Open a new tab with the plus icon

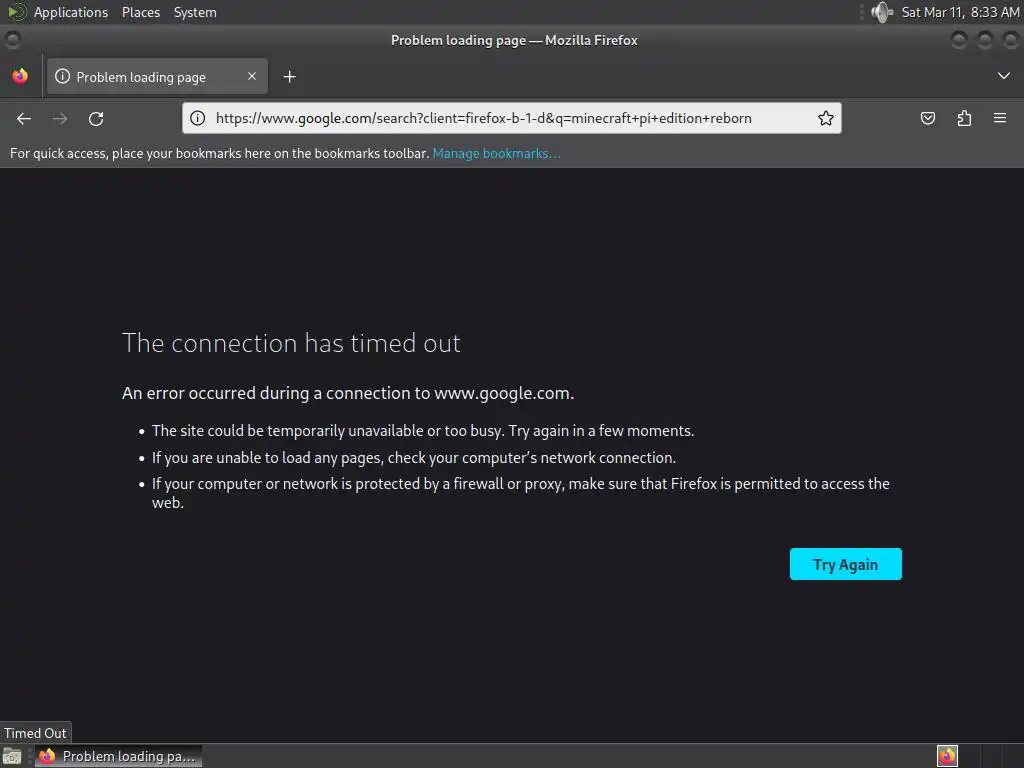click(x=289, y=77)
